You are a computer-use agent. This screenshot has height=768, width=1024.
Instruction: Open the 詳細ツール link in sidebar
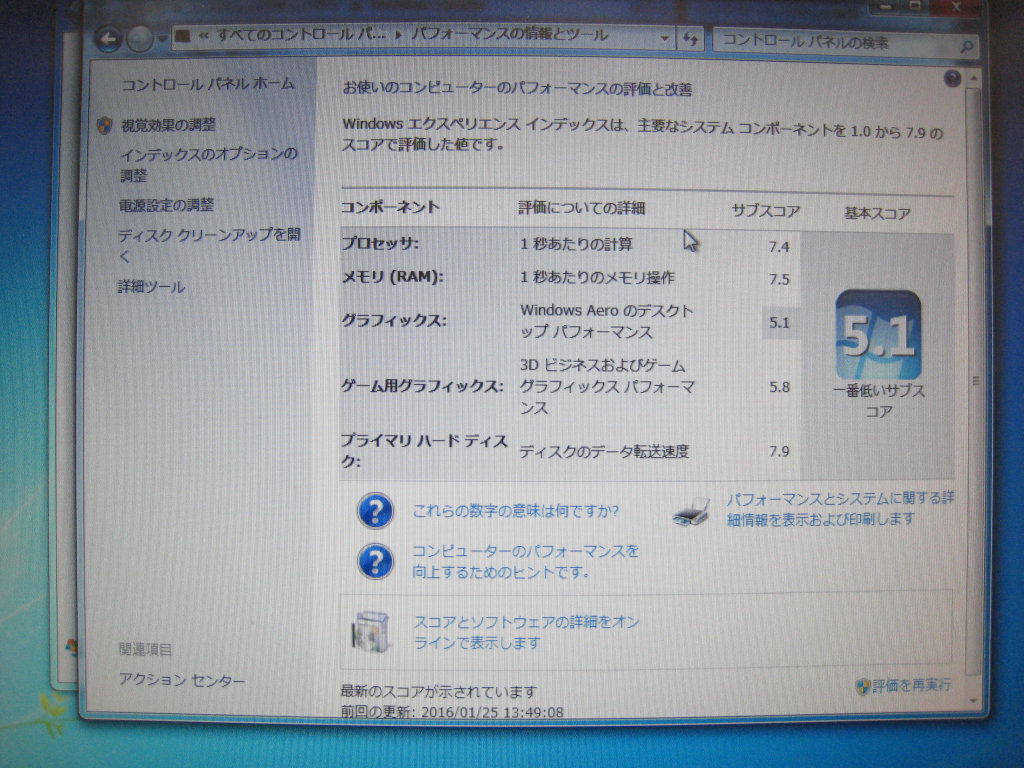click(x=151, y=287)
